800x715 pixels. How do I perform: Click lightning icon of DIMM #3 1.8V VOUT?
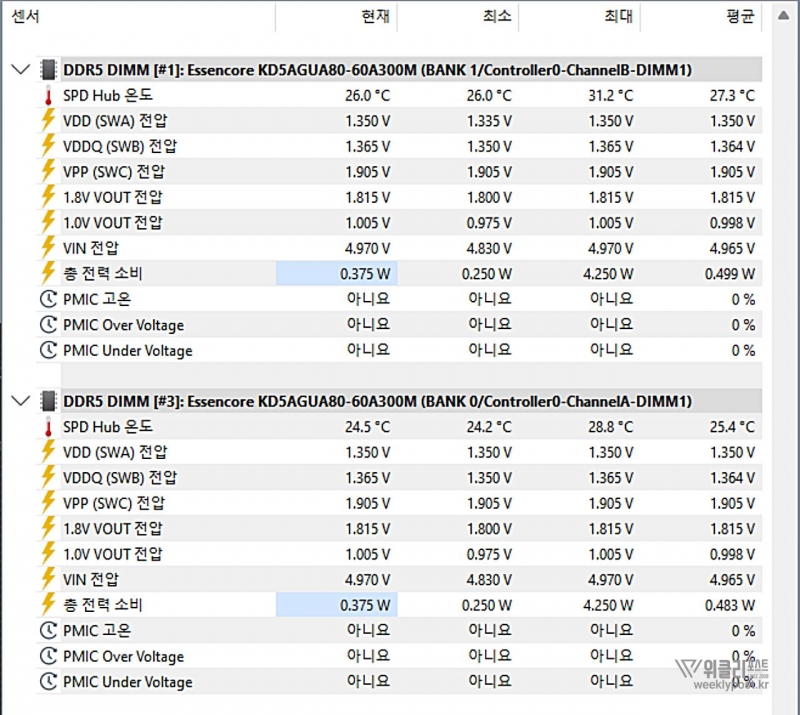click(48, 529)
